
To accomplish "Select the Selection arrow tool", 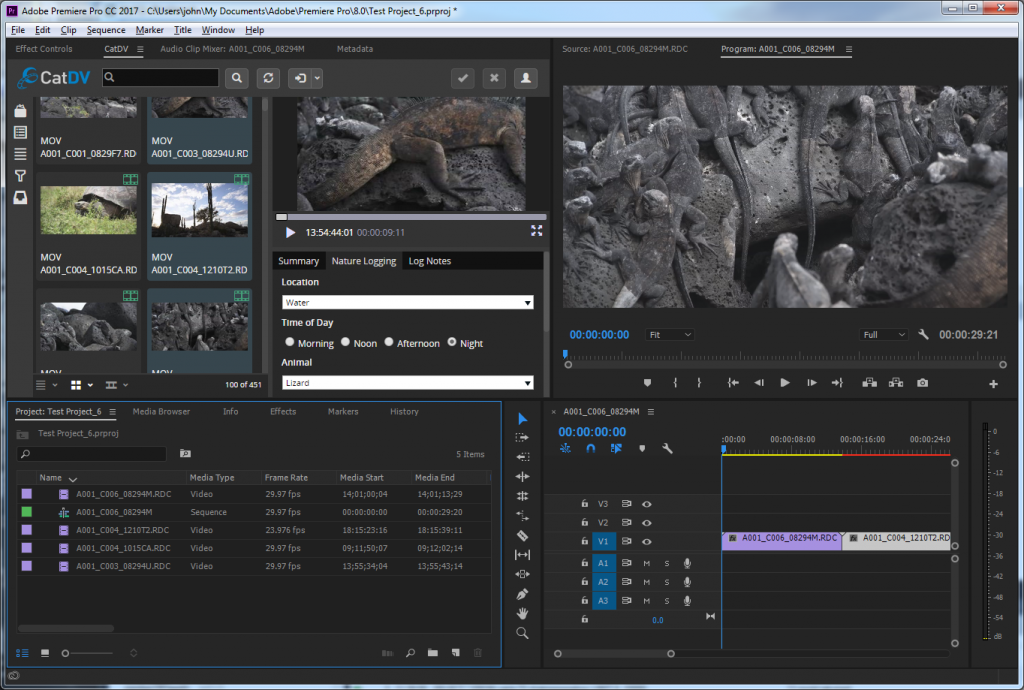I will (x=522, y=418).
